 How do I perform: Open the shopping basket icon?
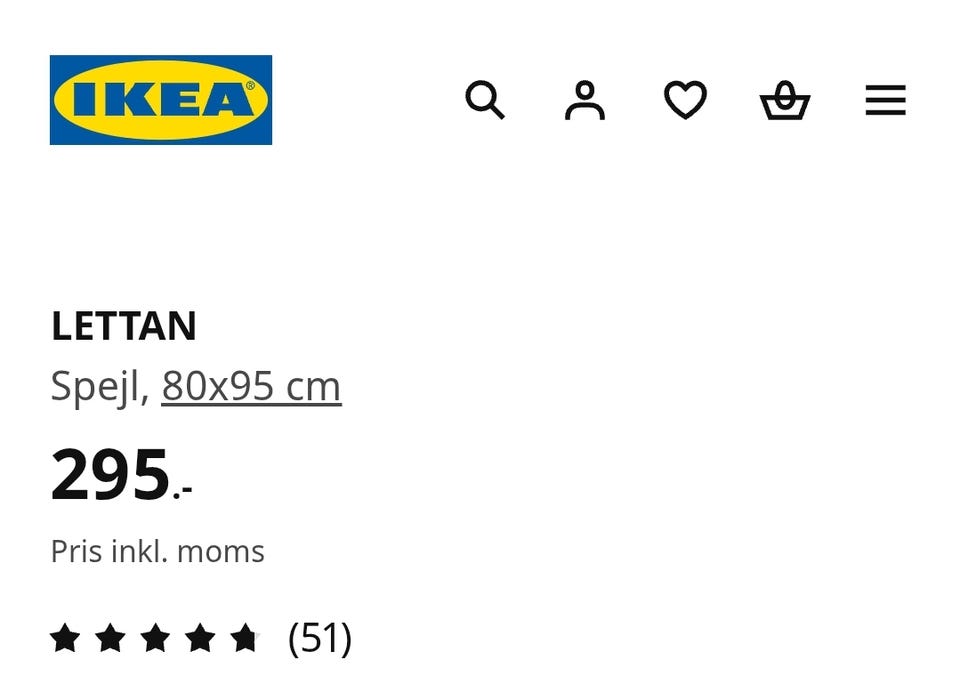785,100
